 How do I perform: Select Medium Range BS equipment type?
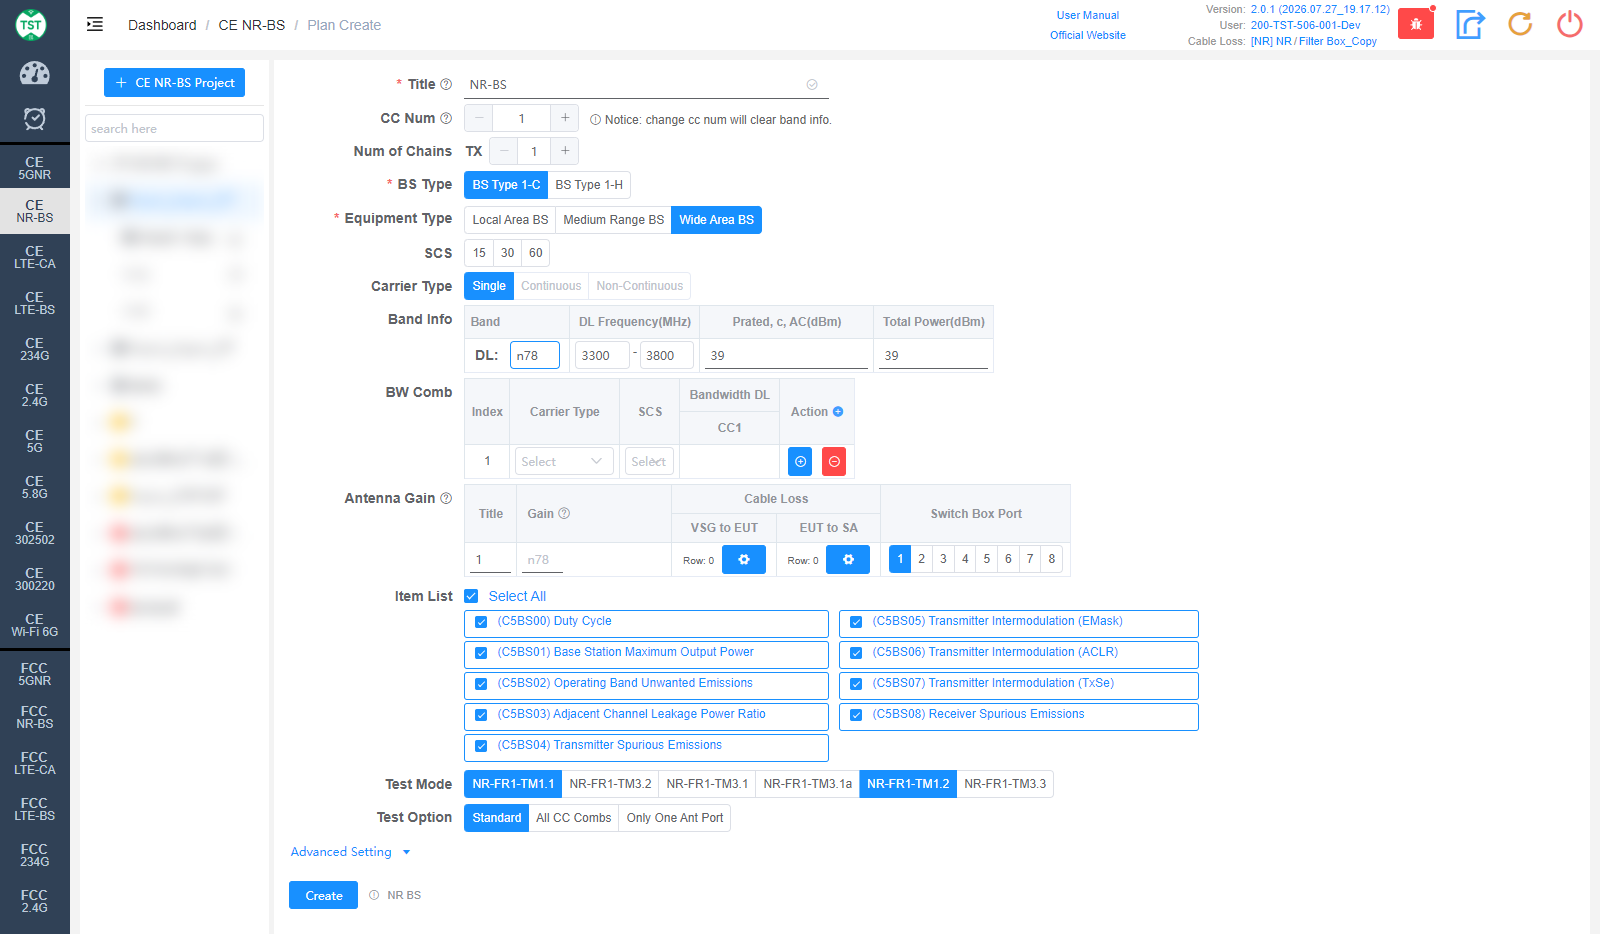(613, 220)
